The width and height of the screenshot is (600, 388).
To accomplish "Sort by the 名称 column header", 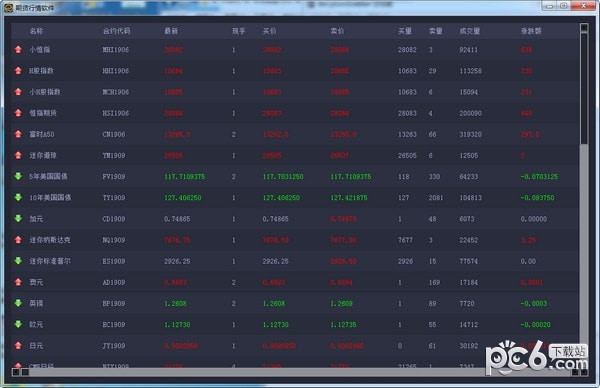I will coord(36,31).
